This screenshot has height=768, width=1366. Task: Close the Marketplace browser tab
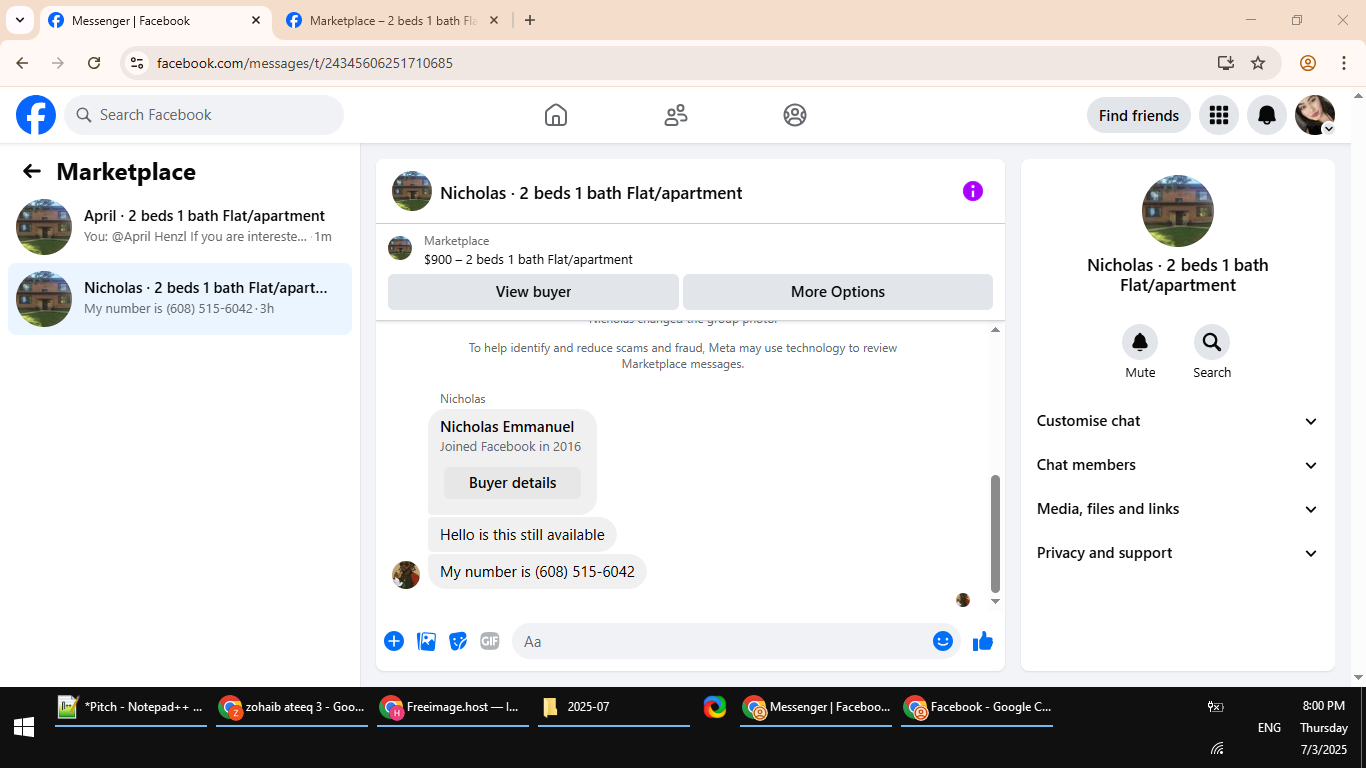[494, 20]
